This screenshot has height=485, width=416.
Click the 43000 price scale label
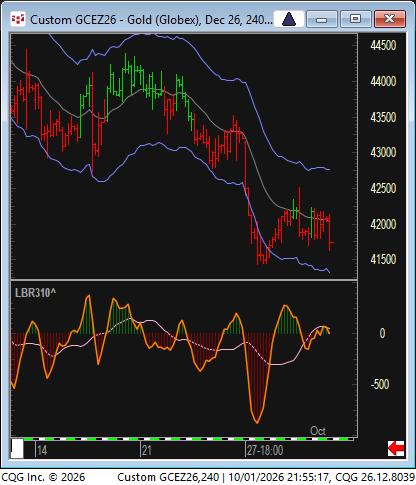[x=383, y=153]
